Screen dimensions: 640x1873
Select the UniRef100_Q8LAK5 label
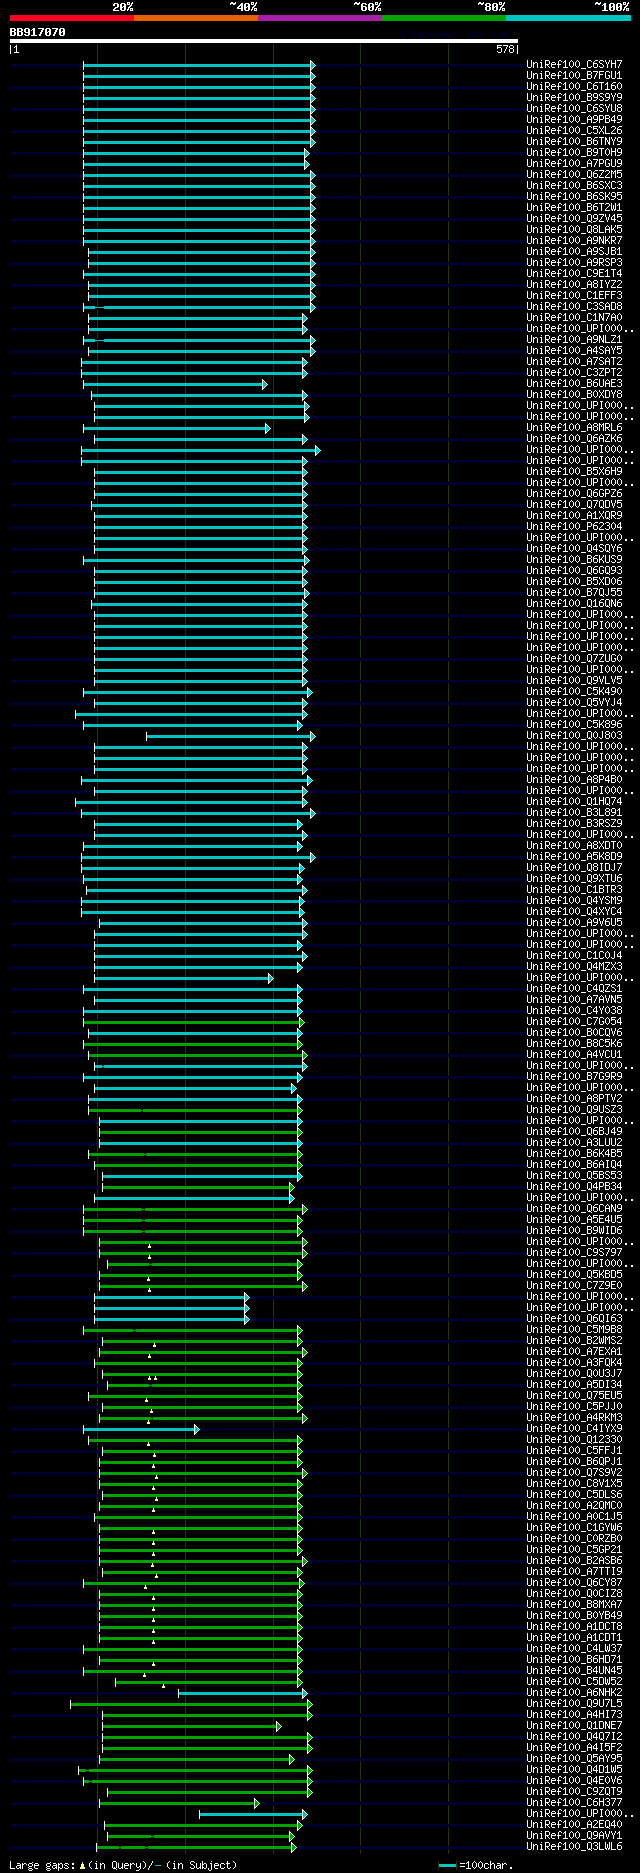point(574,230)
